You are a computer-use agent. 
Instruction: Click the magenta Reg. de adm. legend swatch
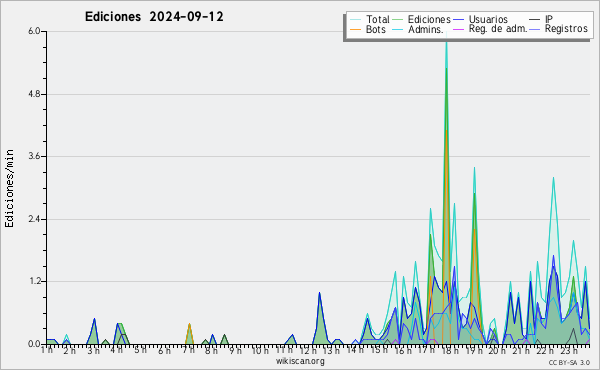[458, 29]
